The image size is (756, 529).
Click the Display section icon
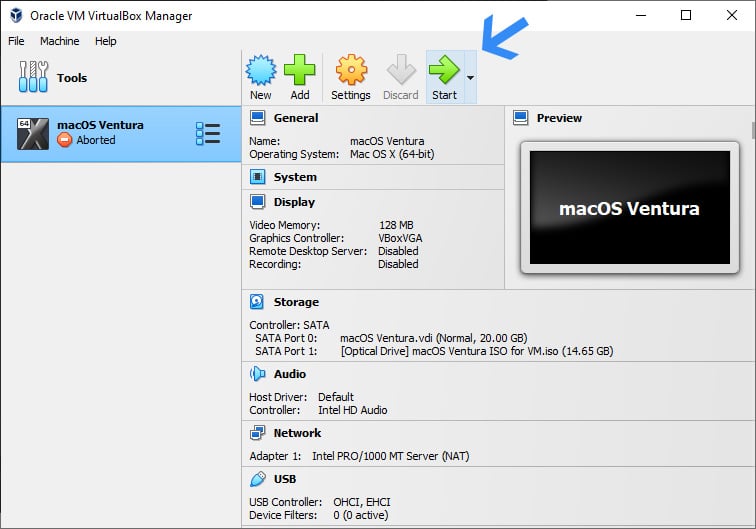coord(257,202)
